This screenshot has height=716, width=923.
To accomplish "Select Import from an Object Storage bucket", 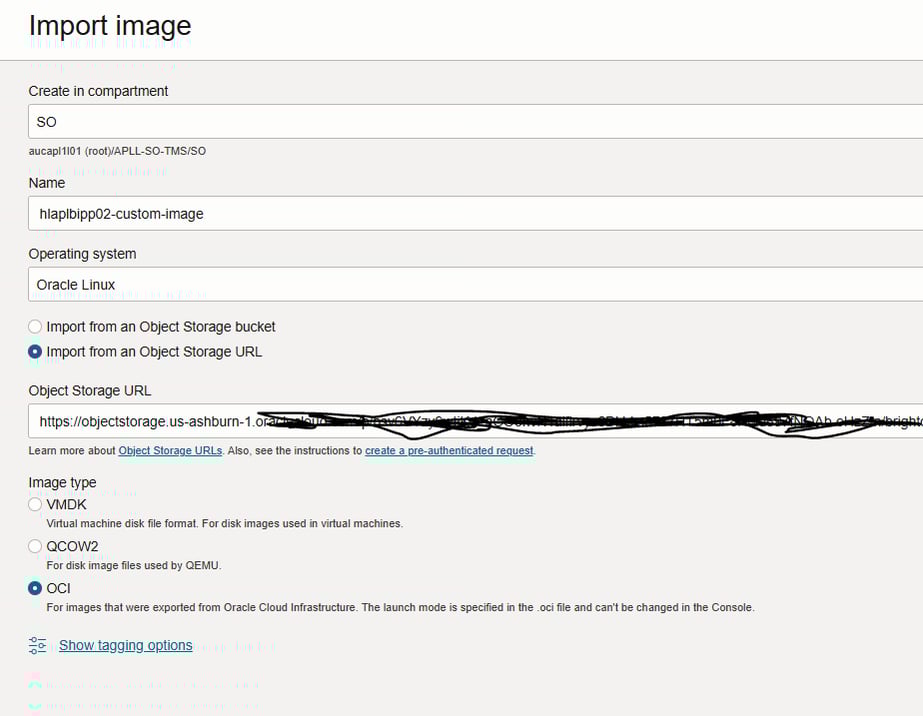I will (36, 327).
